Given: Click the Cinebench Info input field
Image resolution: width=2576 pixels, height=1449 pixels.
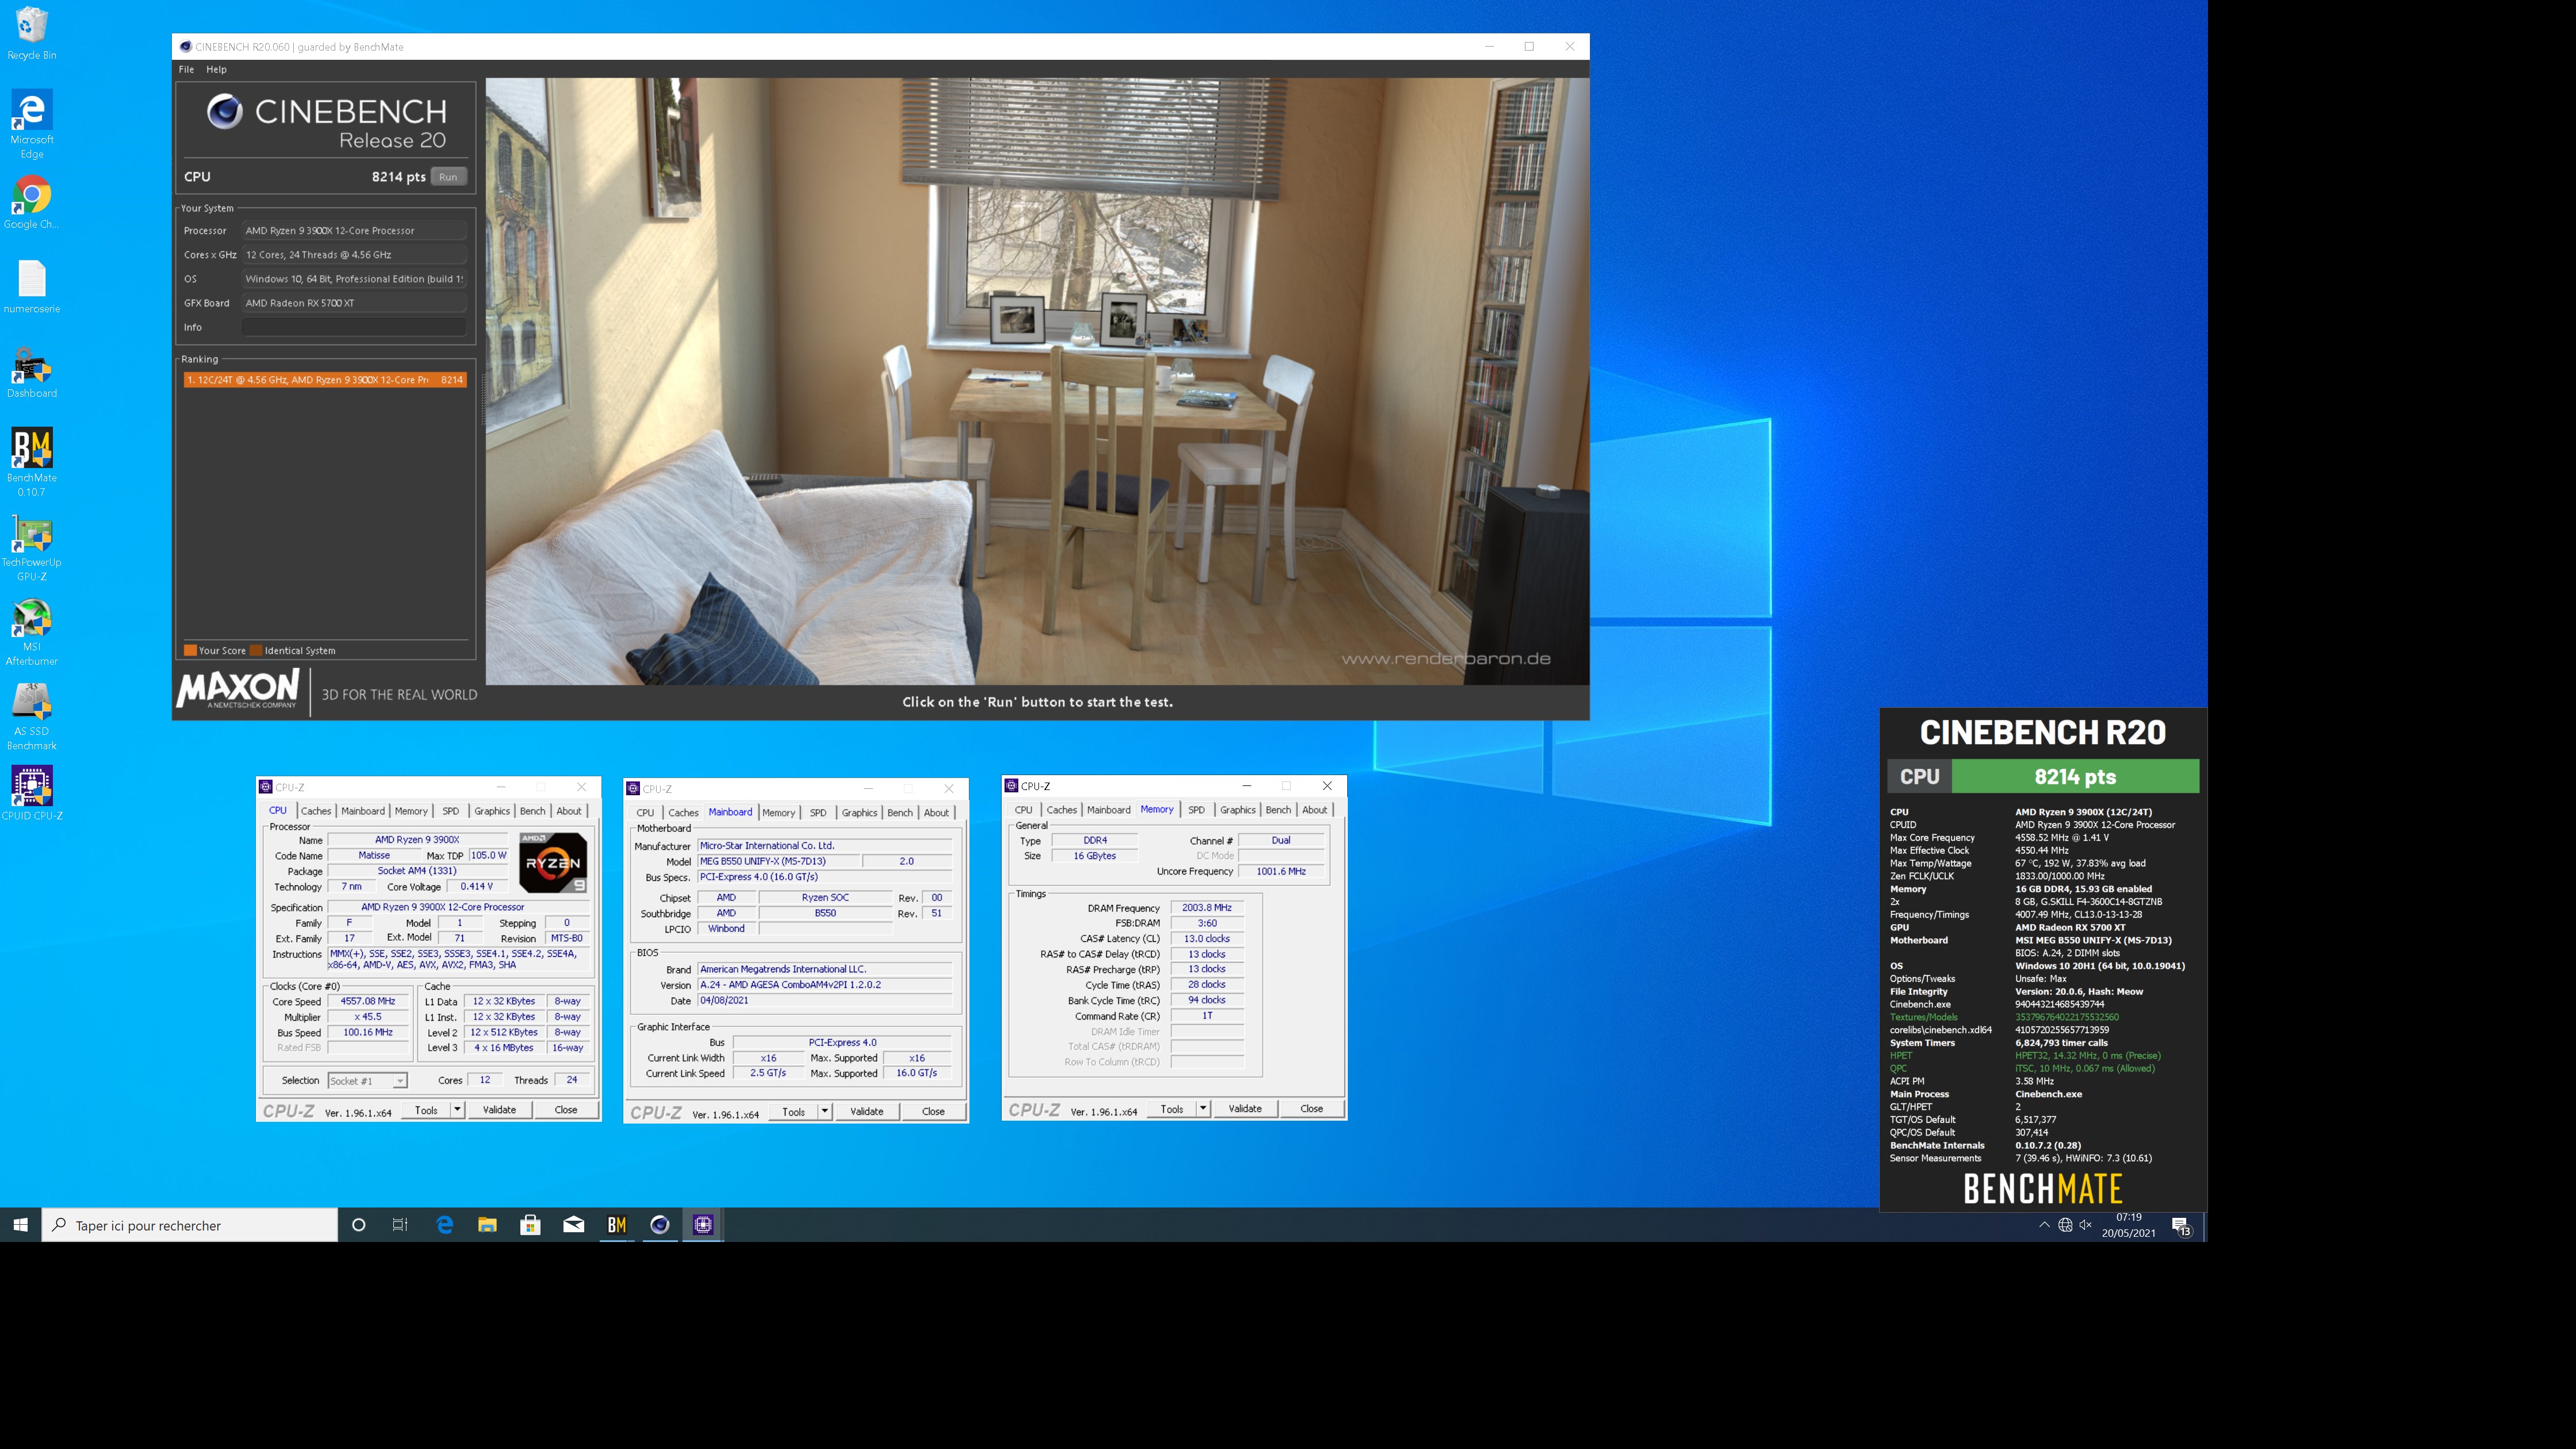Looking at the screenshot, I should point(354,327).
